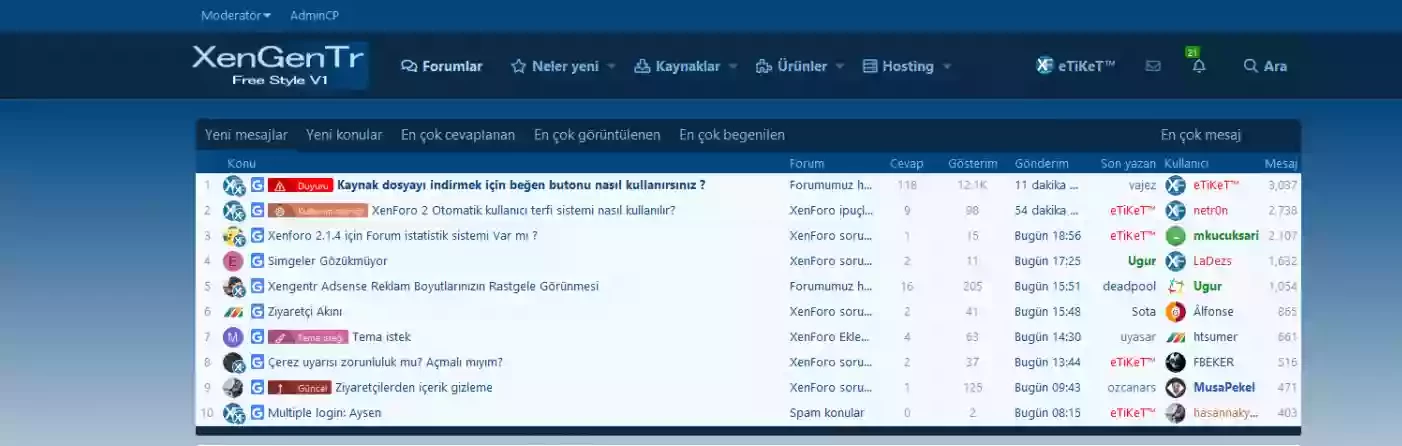Click the avatar on 'Tema istek' row
Image resolution: width=1402 pixels, height=446 pixels.
[233, 337]
